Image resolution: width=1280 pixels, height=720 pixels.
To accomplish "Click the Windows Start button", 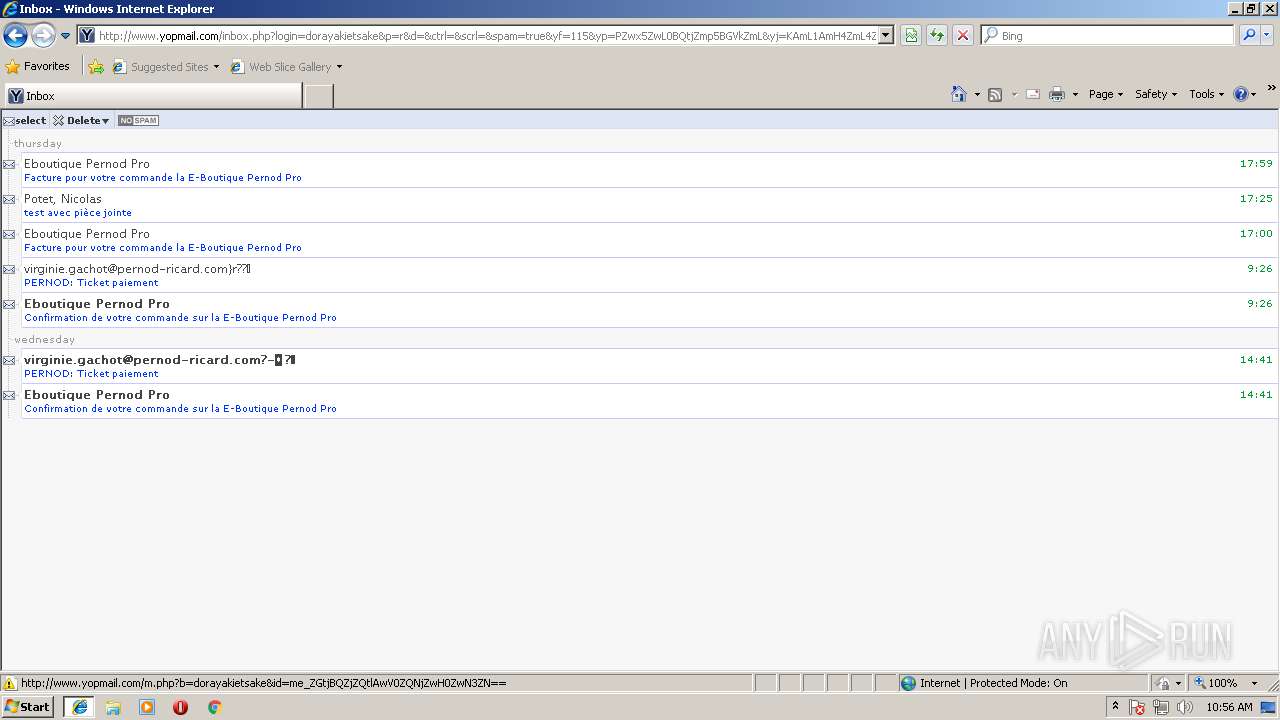I will click(x=27, y=707).
